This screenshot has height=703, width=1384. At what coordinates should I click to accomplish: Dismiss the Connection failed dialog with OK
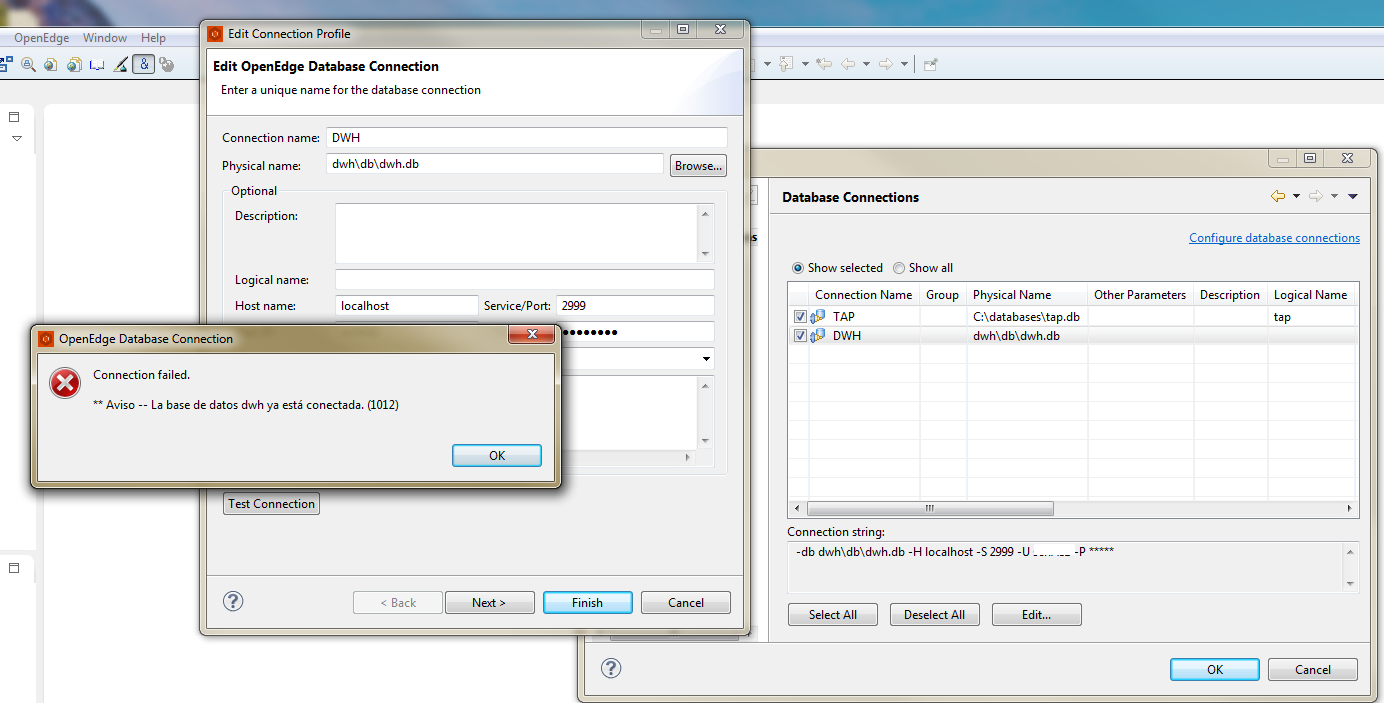point(497,455)
